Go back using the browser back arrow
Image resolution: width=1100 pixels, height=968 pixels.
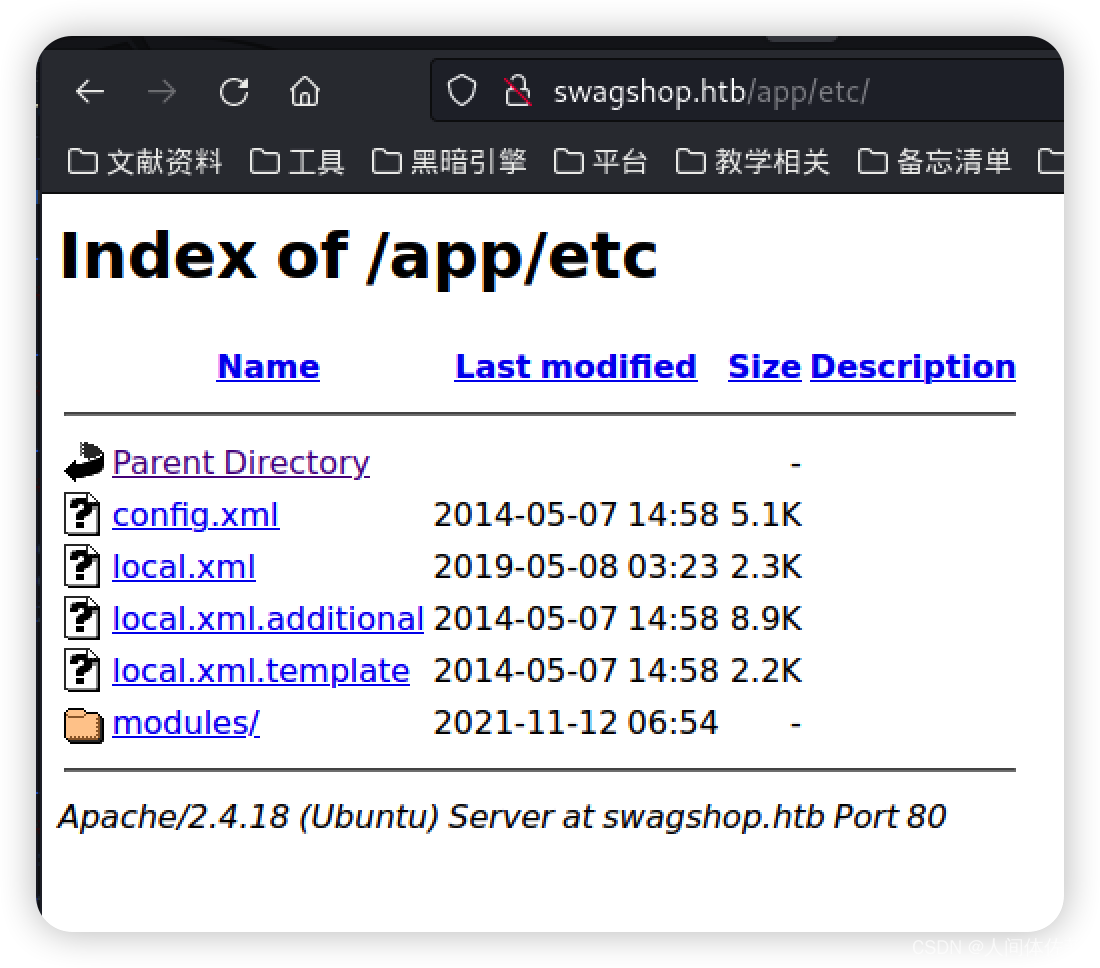(90, 91)
